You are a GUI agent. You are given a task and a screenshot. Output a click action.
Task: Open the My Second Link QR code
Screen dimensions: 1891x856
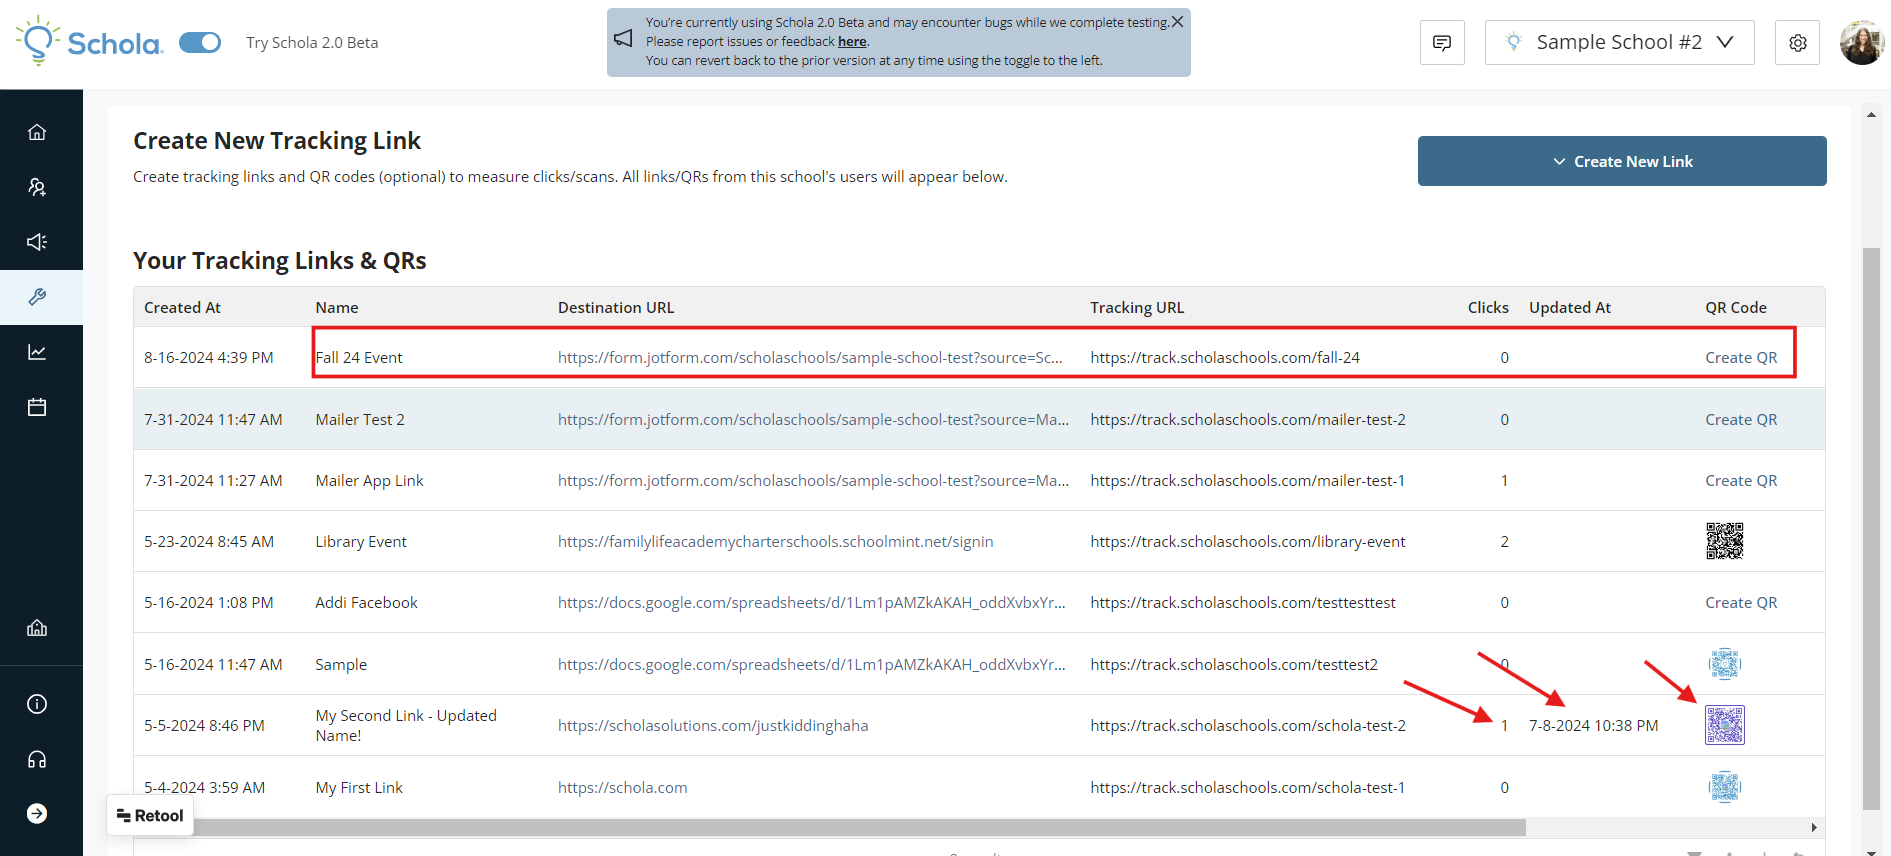click(1724, 725)
